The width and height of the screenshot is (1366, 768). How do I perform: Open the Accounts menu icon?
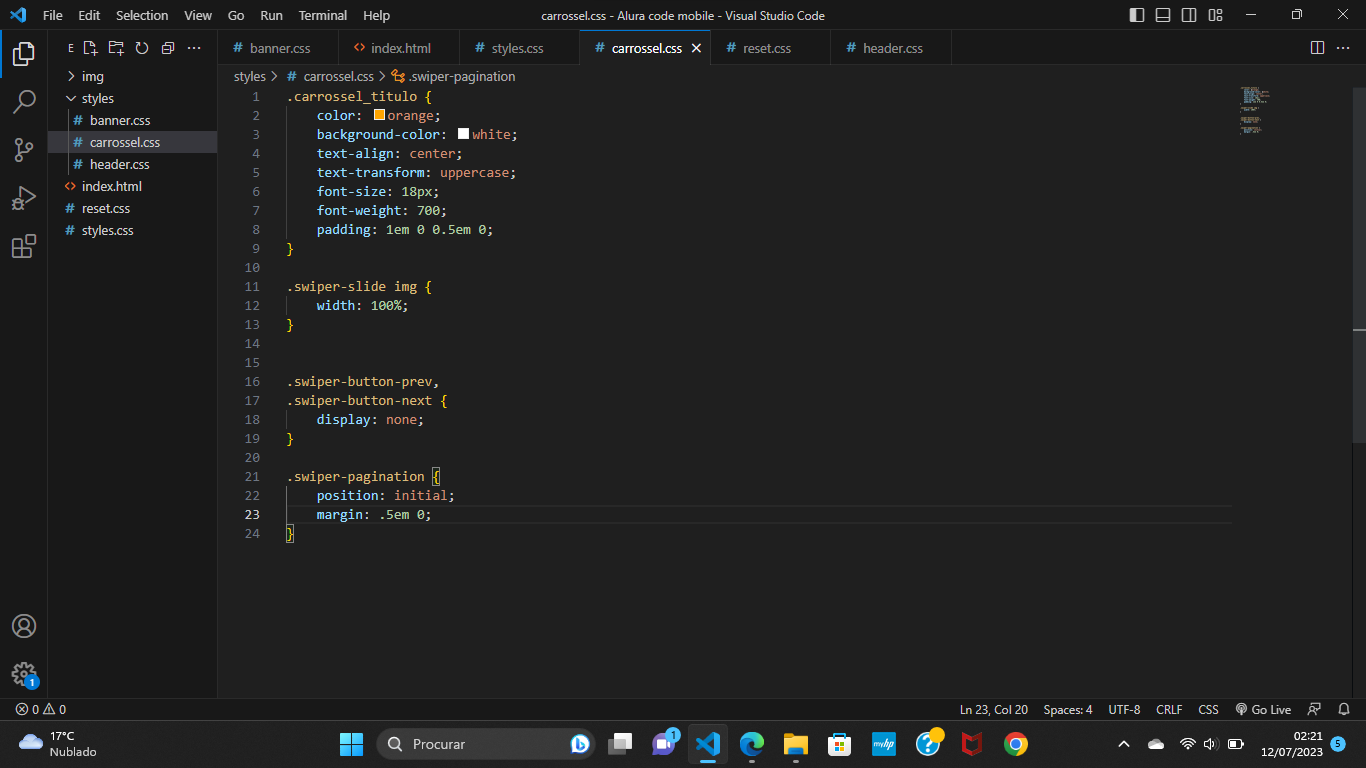pos(24,626)
